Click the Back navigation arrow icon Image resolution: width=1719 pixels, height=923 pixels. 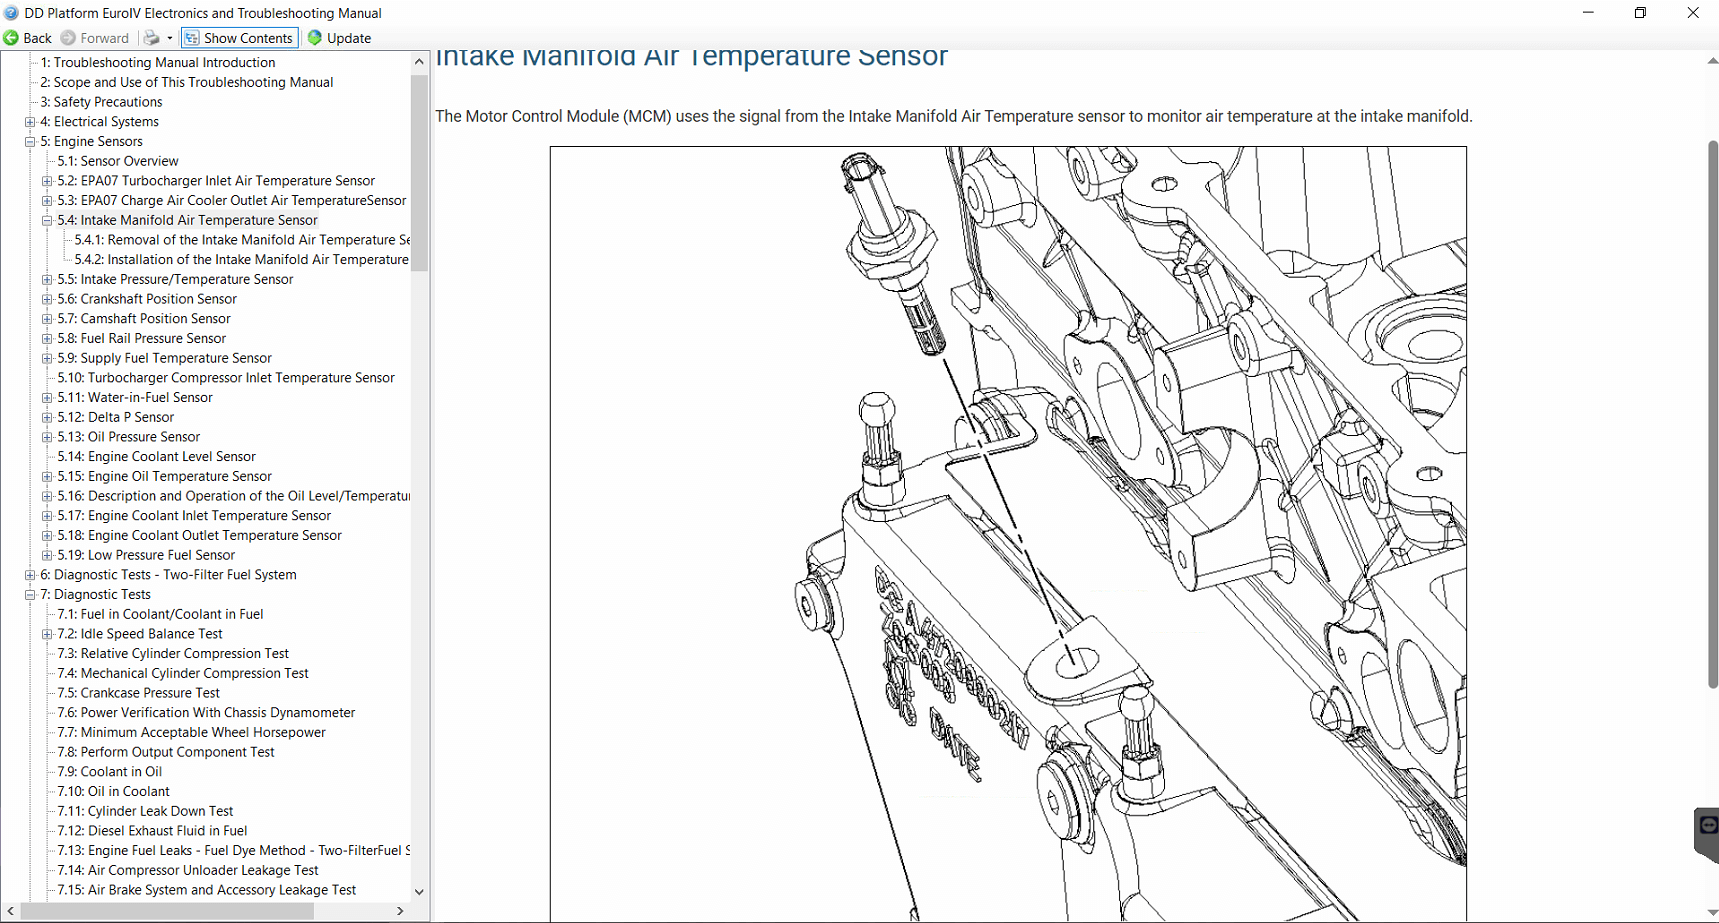[12, 38]
